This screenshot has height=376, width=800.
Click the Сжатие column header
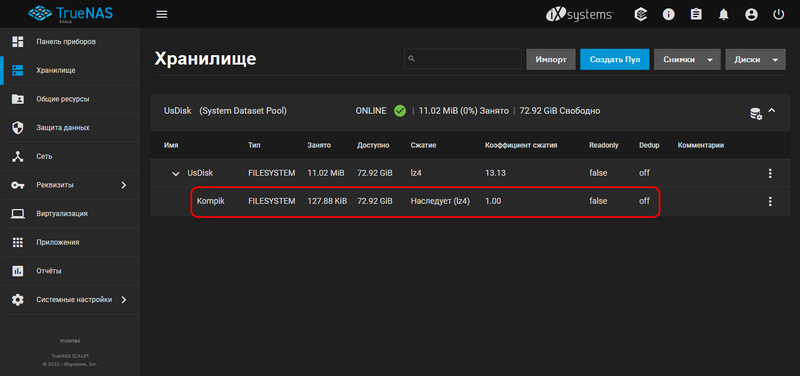tap(423, 145)
